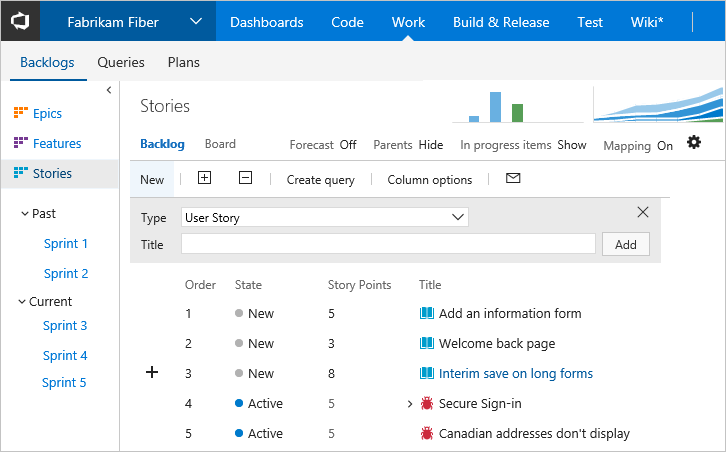This screenshot has width=726, height=452.
Task: Click the Add button
Action: 626,244
